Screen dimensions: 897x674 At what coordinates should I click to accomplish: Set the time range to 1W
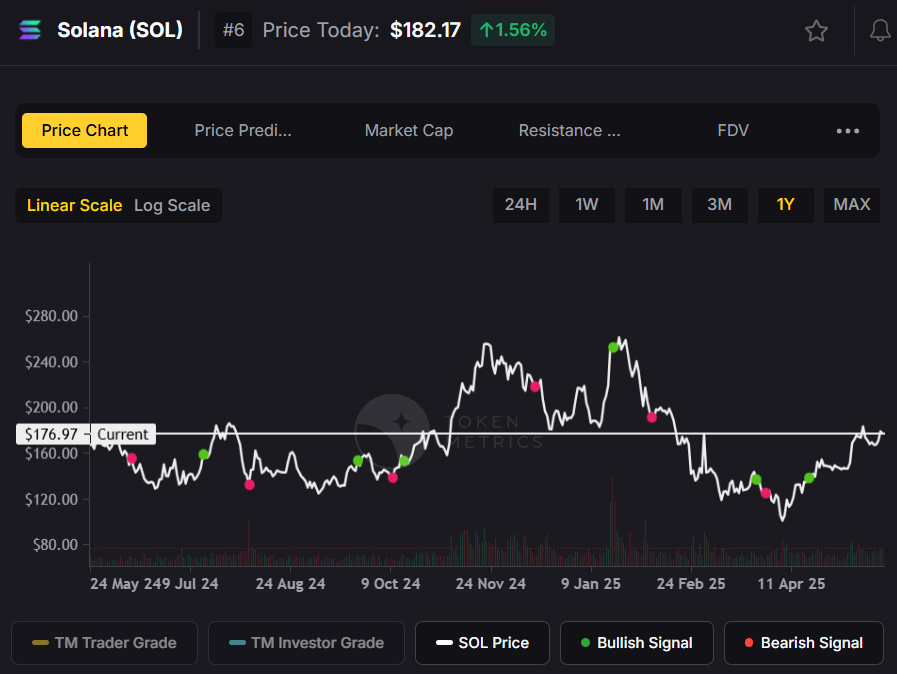click(586, 205)
